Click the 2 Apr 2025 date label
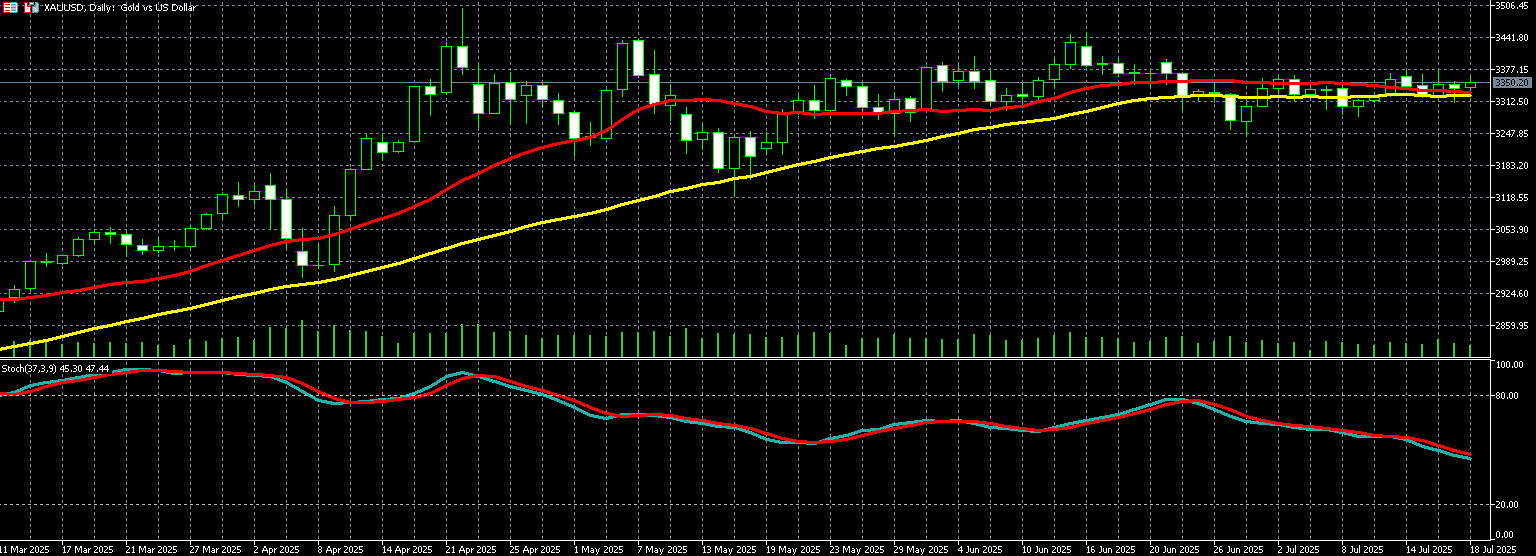The width and height of the screenshot is (1536, 556). point(276,550)
